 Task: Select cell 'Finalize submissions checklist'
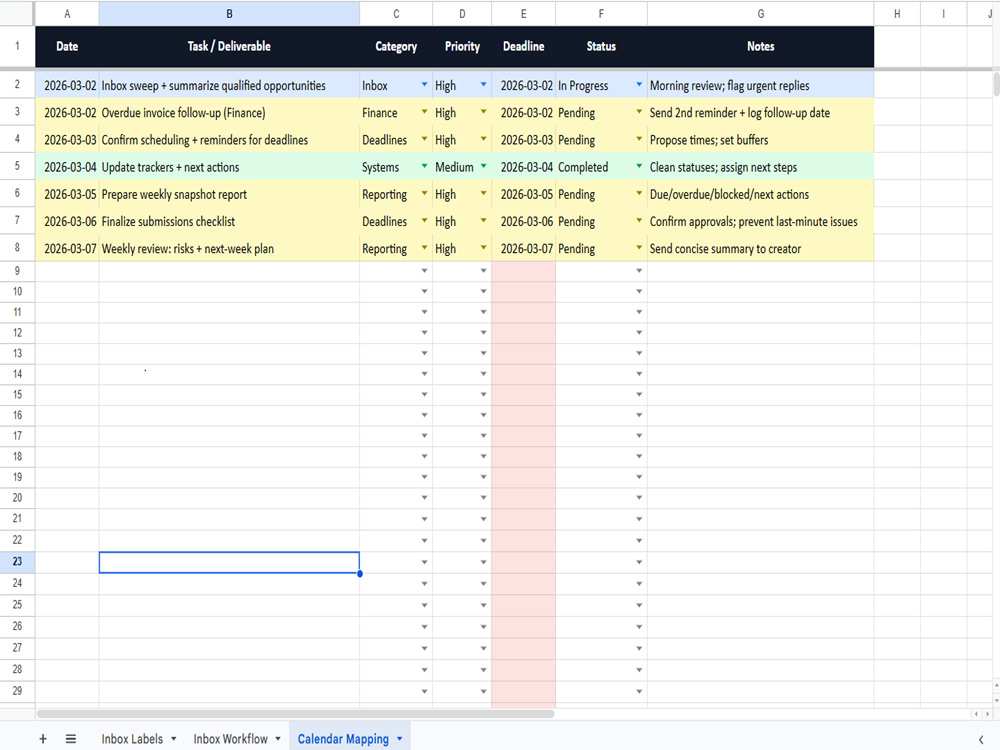(229, 221)
